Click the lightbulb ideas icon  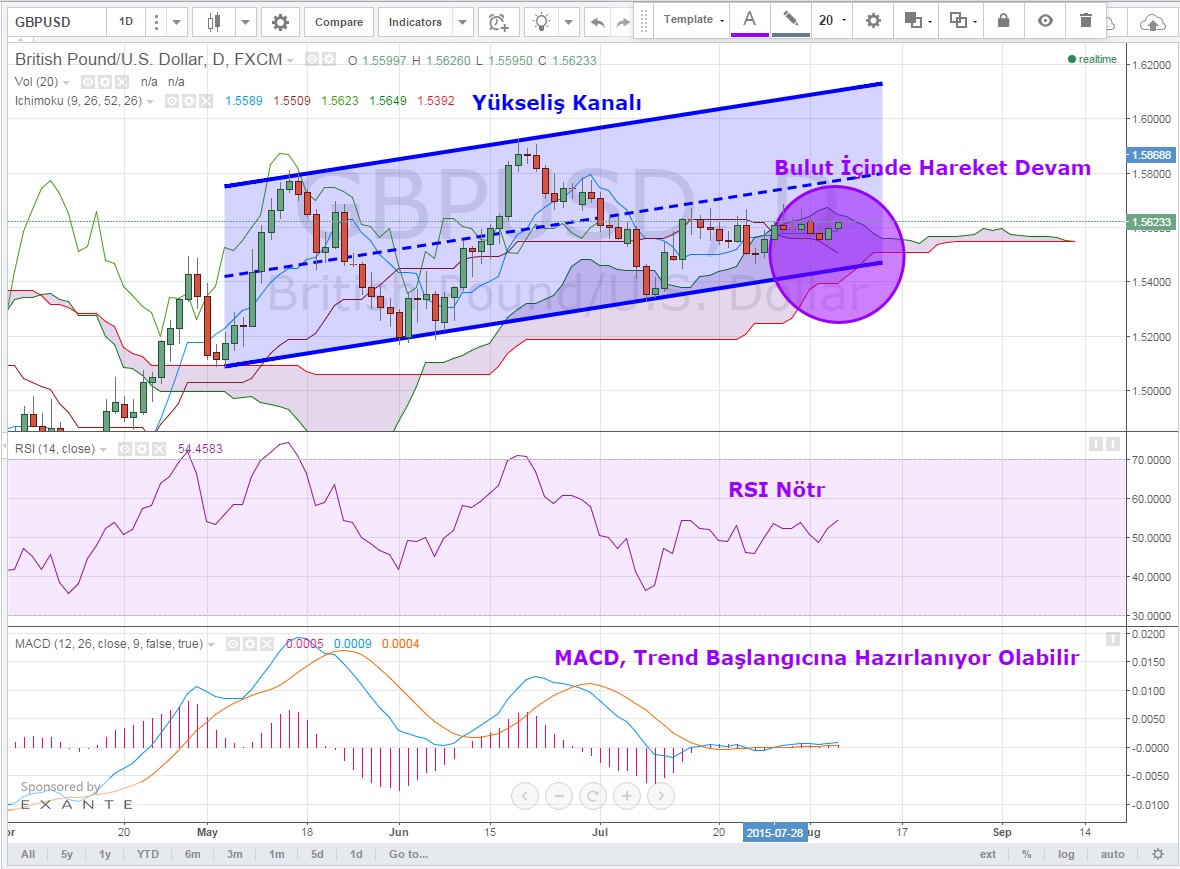[541, 21]
